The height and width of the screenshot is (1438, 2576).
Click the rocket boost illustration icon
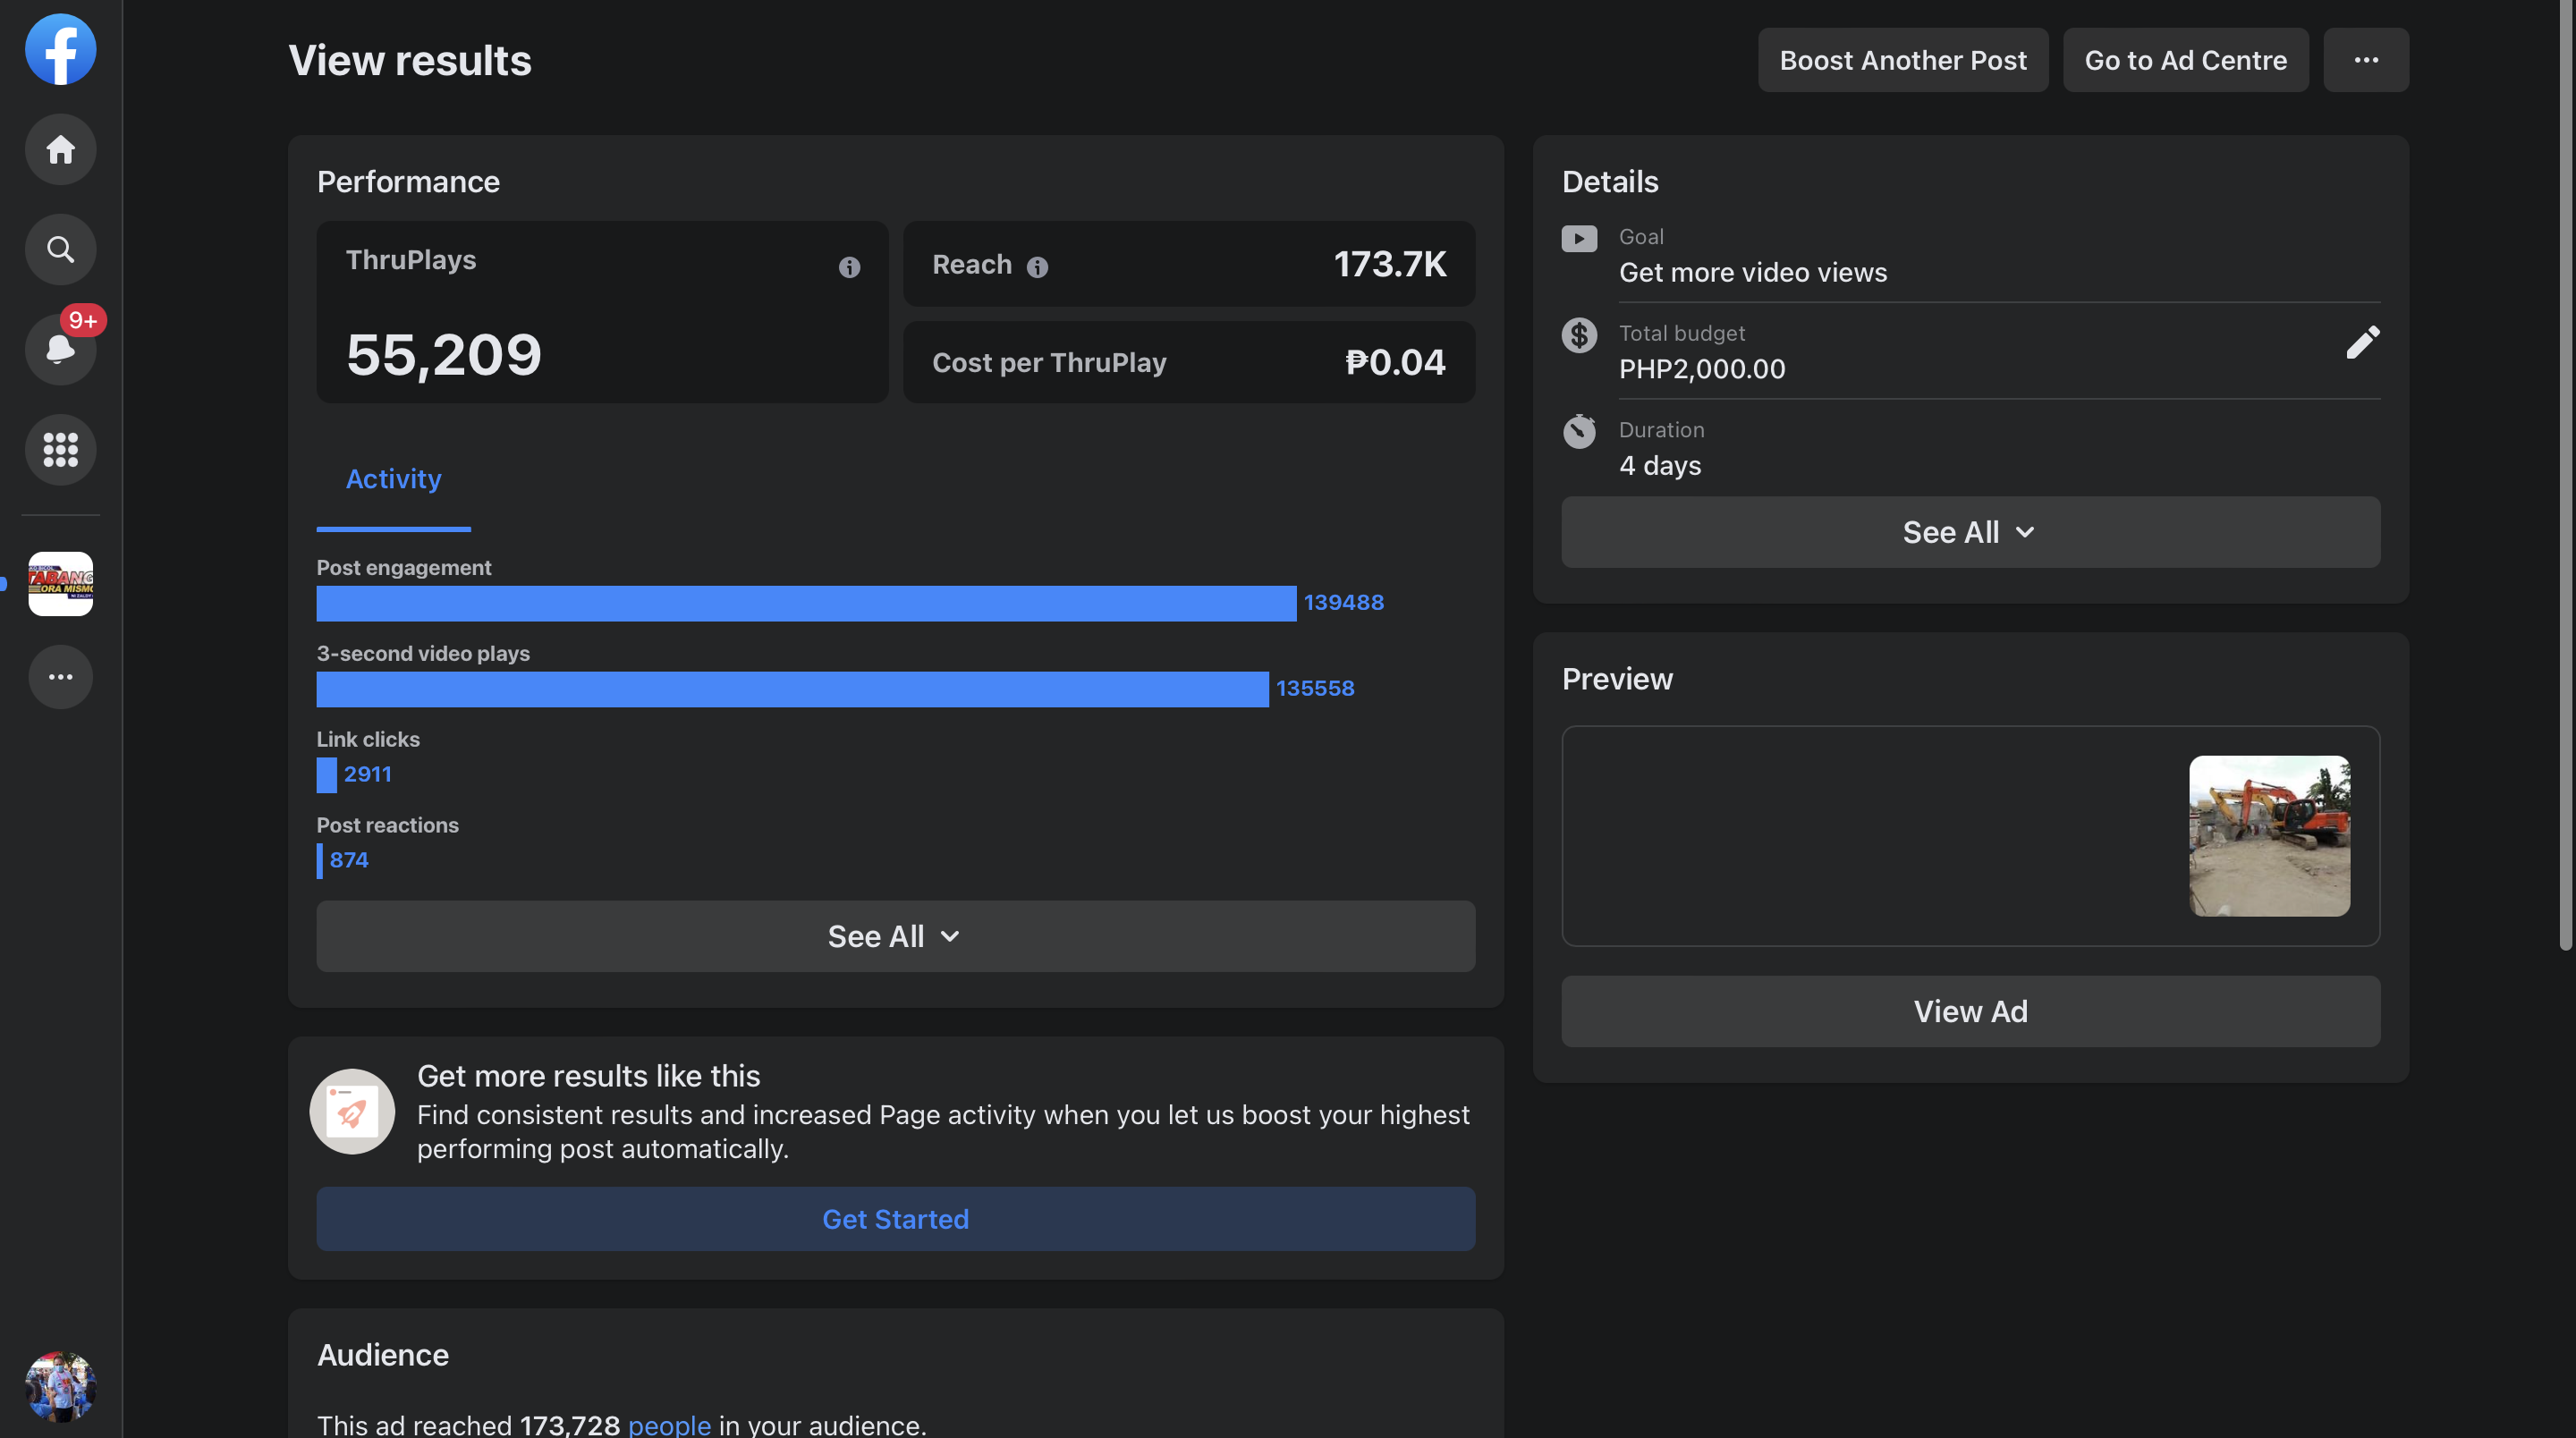click(352, 1112)
